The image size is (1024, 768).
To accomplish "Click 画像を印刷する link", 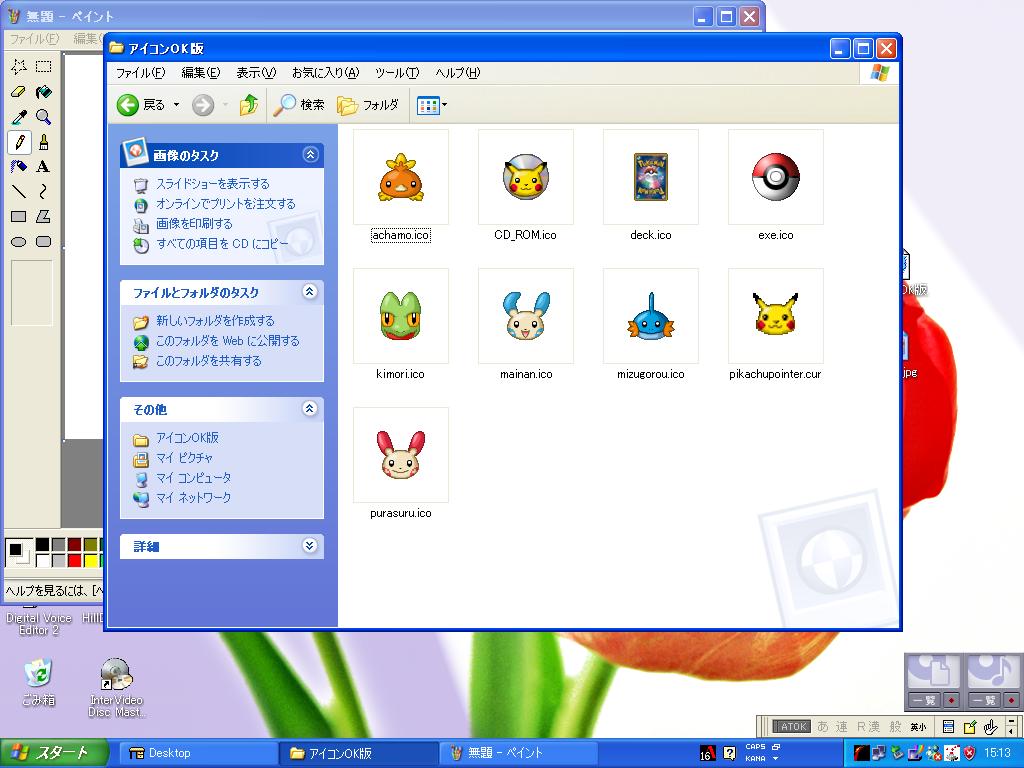I will (194, 223).
